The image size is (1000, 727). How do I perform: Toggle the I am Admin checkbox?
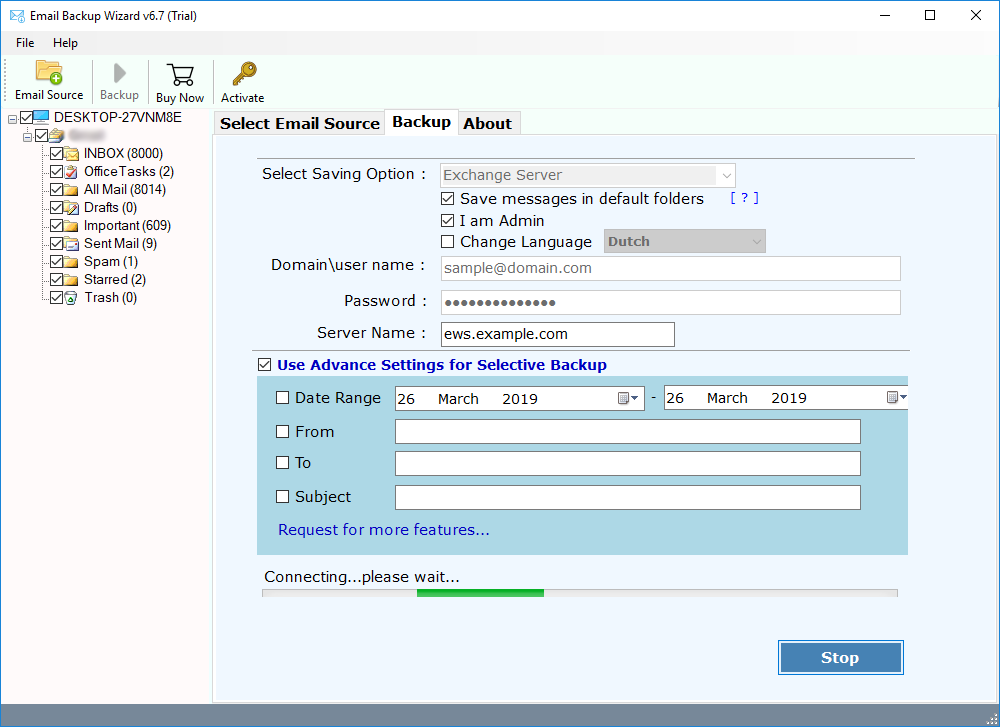click(448, 221)
